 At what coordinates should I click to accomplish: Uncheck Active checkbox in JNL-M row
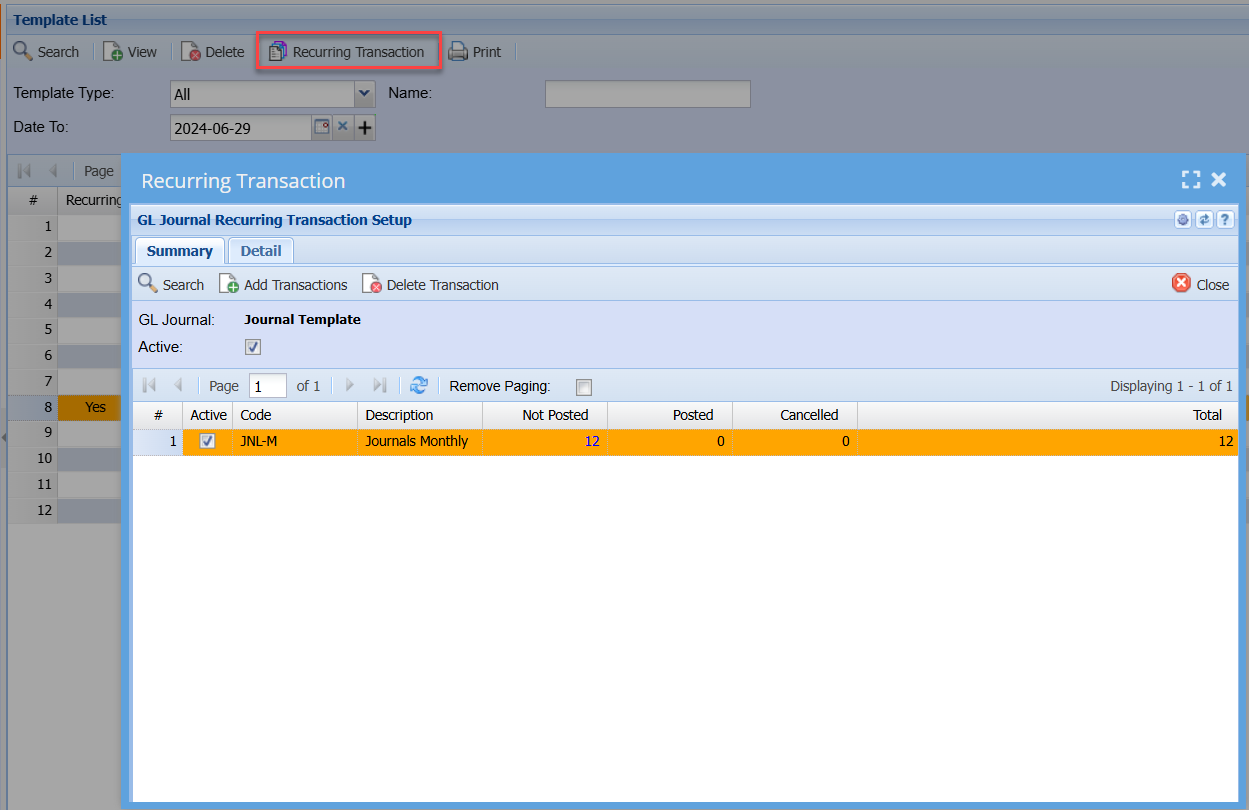tap(208, 441)
